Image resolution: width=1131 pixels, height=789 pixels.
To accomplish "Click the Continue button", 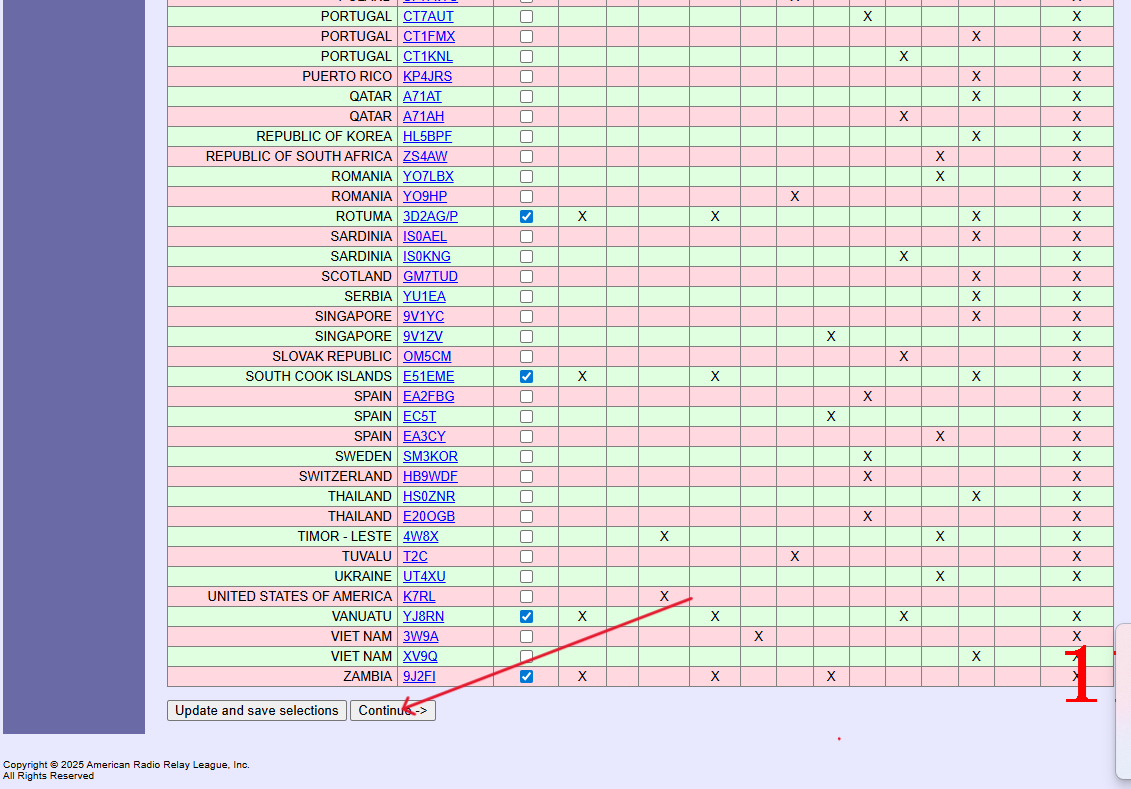I will tap(392, 711).
